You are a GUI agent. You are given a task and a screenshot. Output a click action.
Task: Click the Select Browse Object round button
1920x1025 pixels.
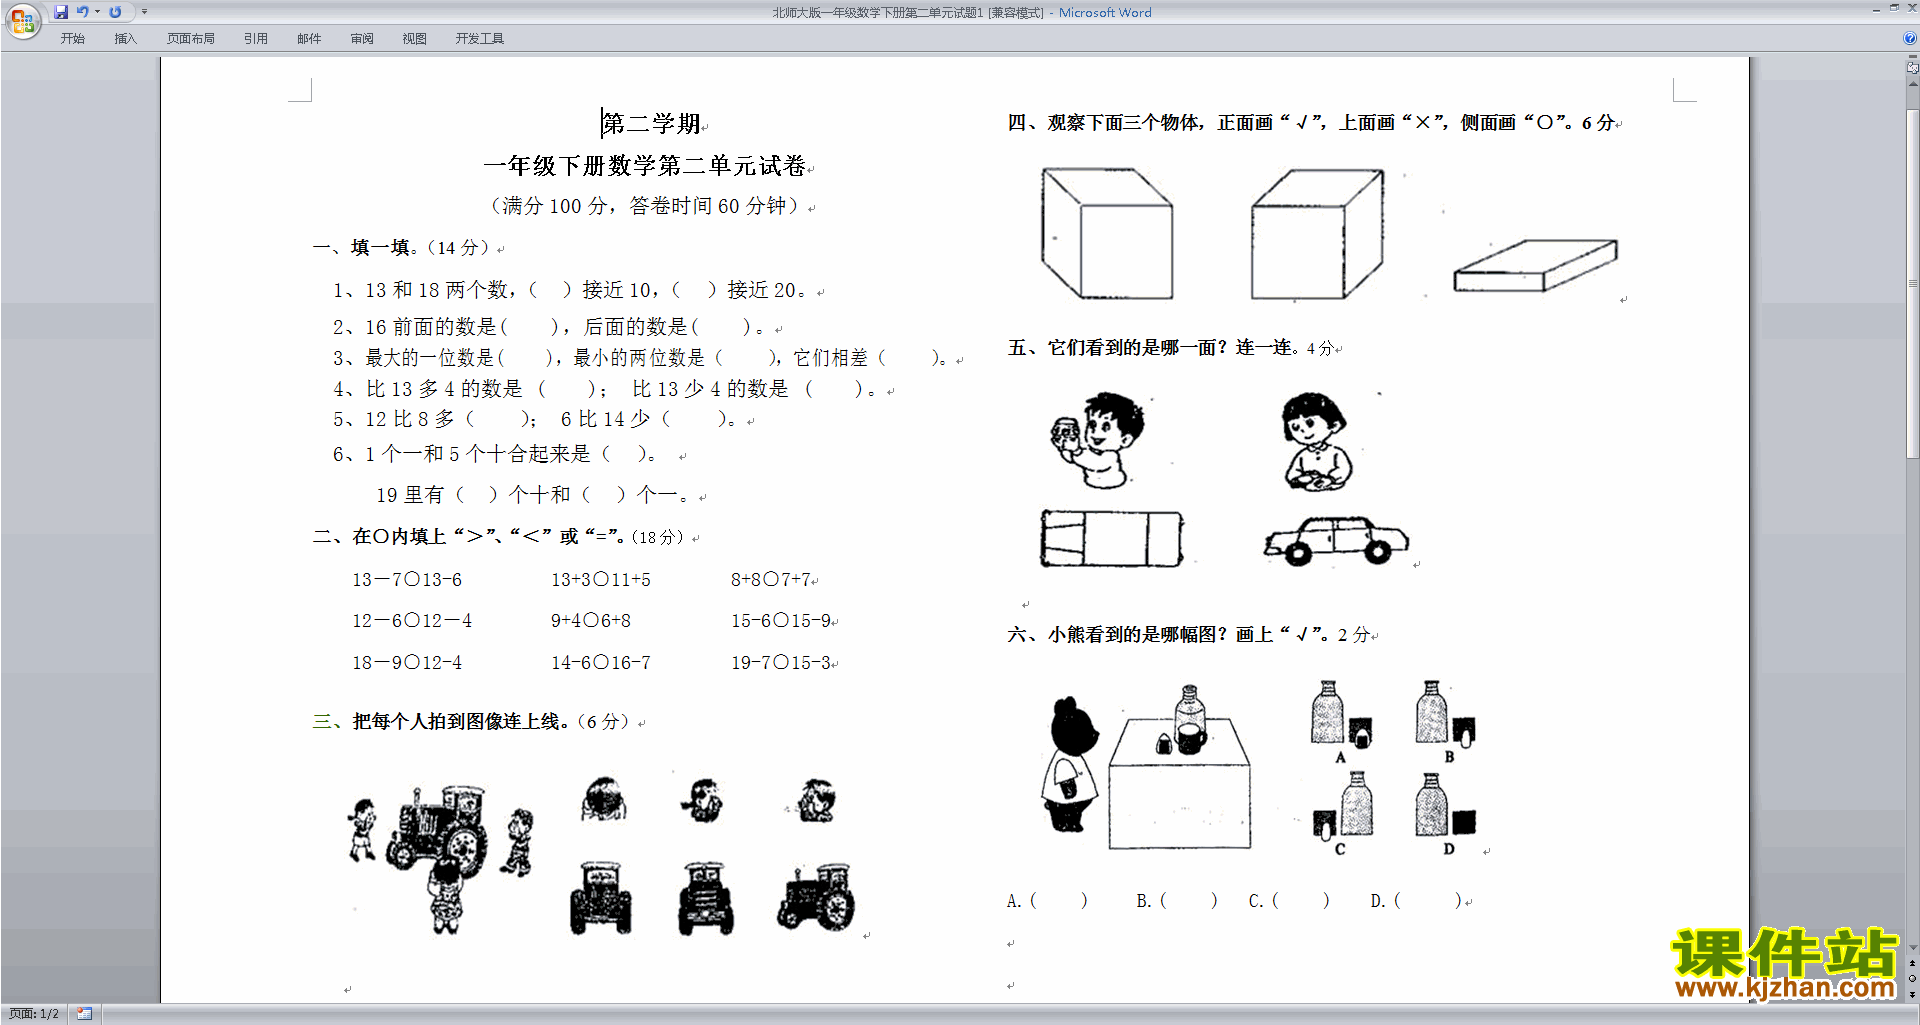coord(1913,978)
